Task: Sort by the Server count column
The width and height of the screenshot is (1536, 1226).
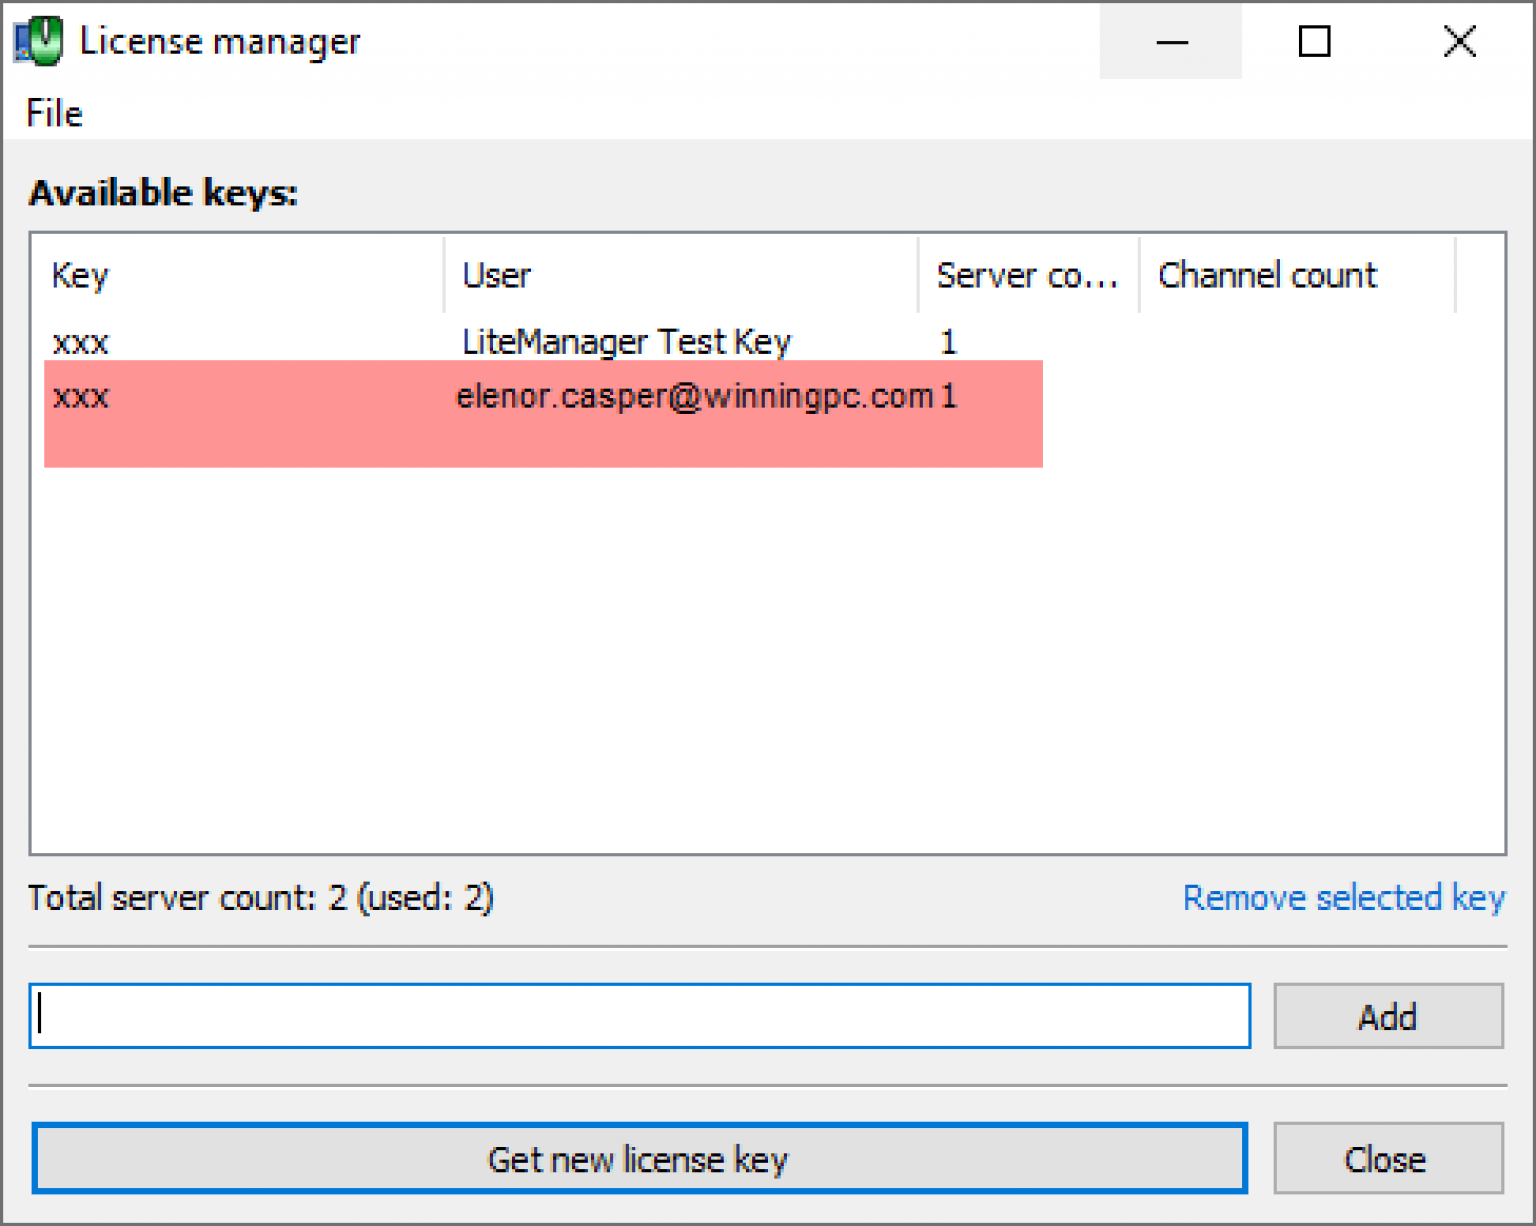Action: [1027, 276]
